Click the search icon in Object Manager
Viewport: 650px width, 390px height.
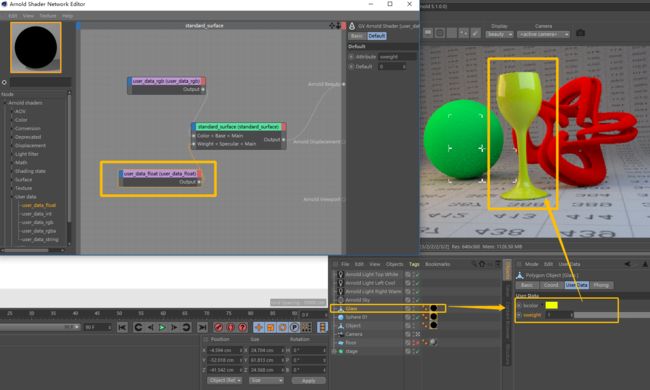click(474, 264)
